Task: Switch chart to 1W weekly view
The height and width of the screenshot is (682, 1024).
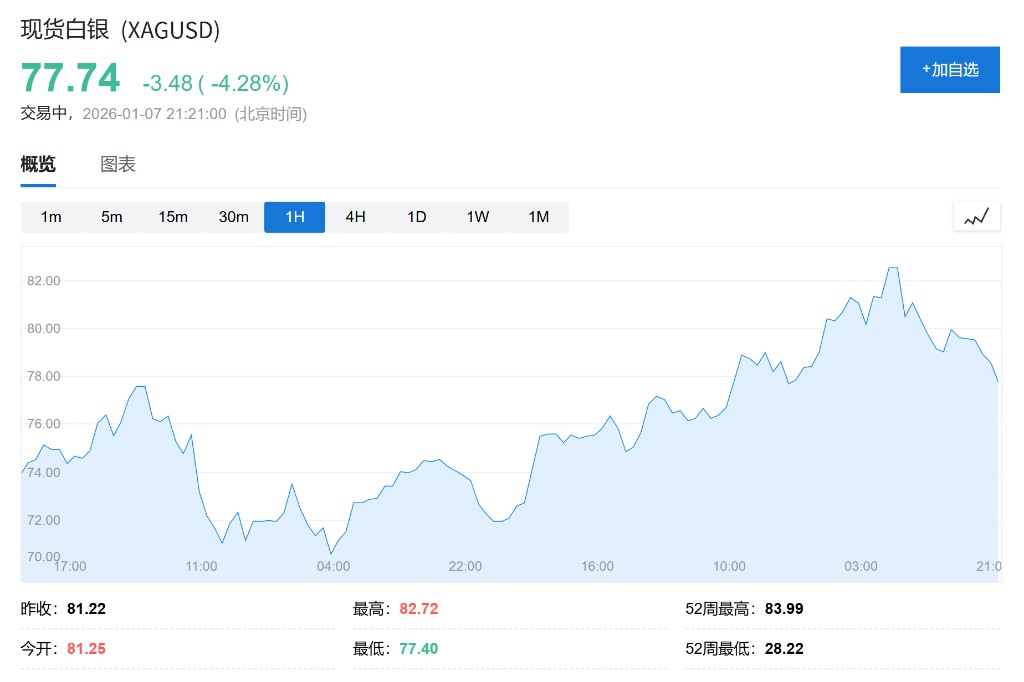Action: 477,217
